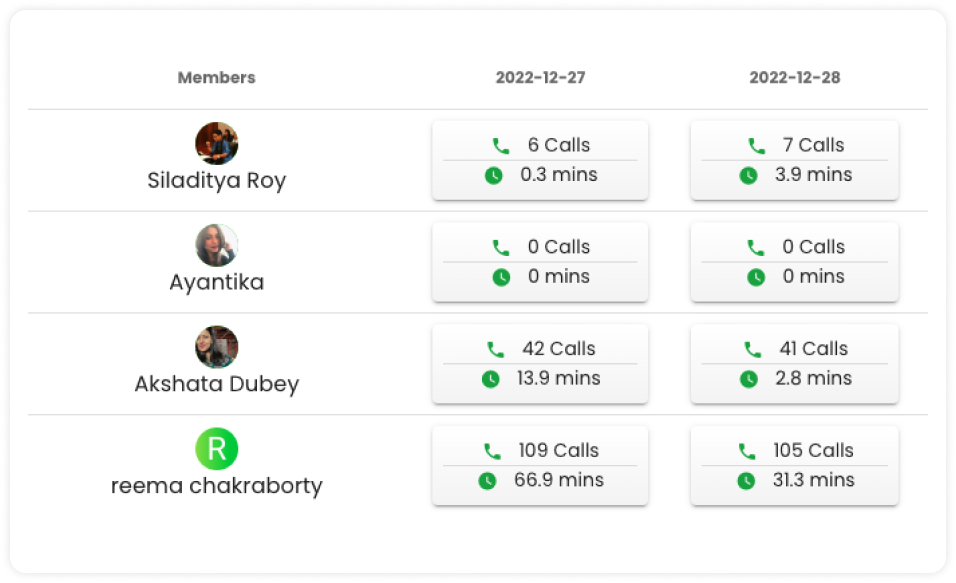The height and width of the screenshot is (583, 956).
Task: Open Siladitya Roy's profile photo
Action: pos(216,143)
